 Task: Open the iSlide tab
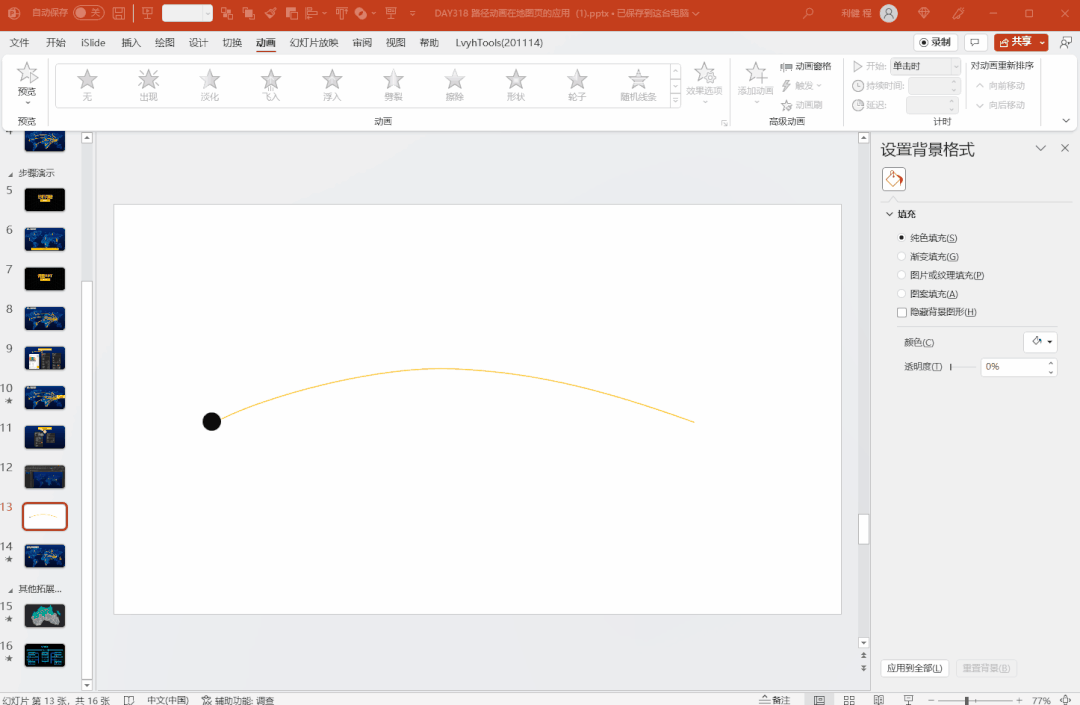93,43
